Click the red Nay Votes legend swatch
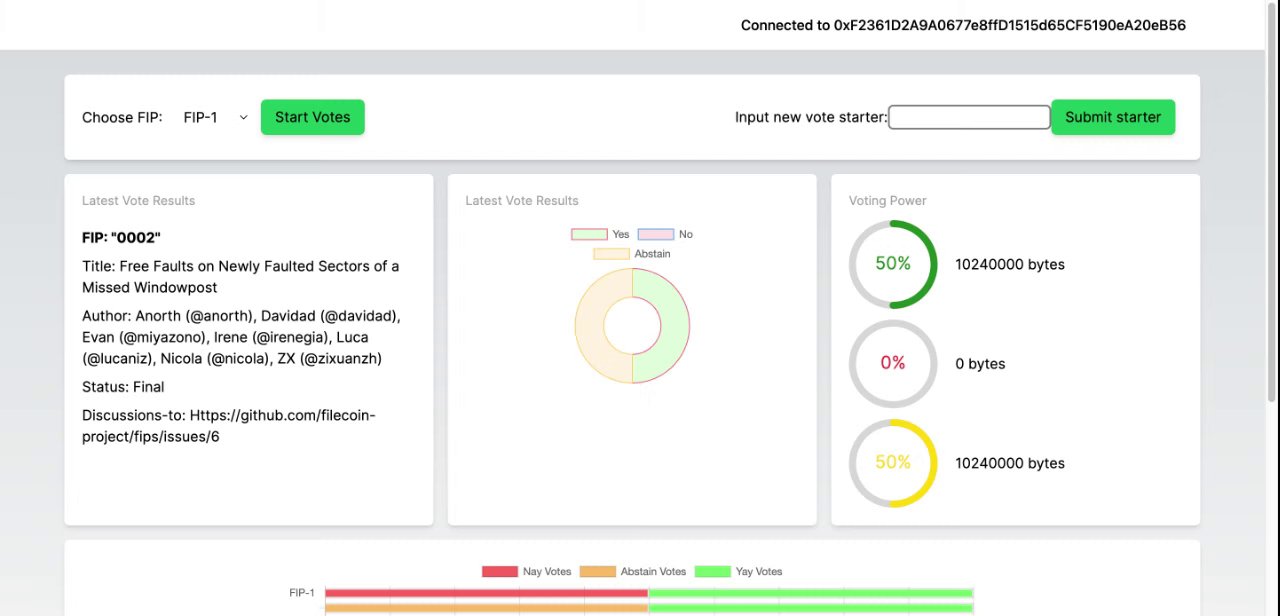Image resolution: width=1280 pixels, height=616 pixels. (499, 572)
